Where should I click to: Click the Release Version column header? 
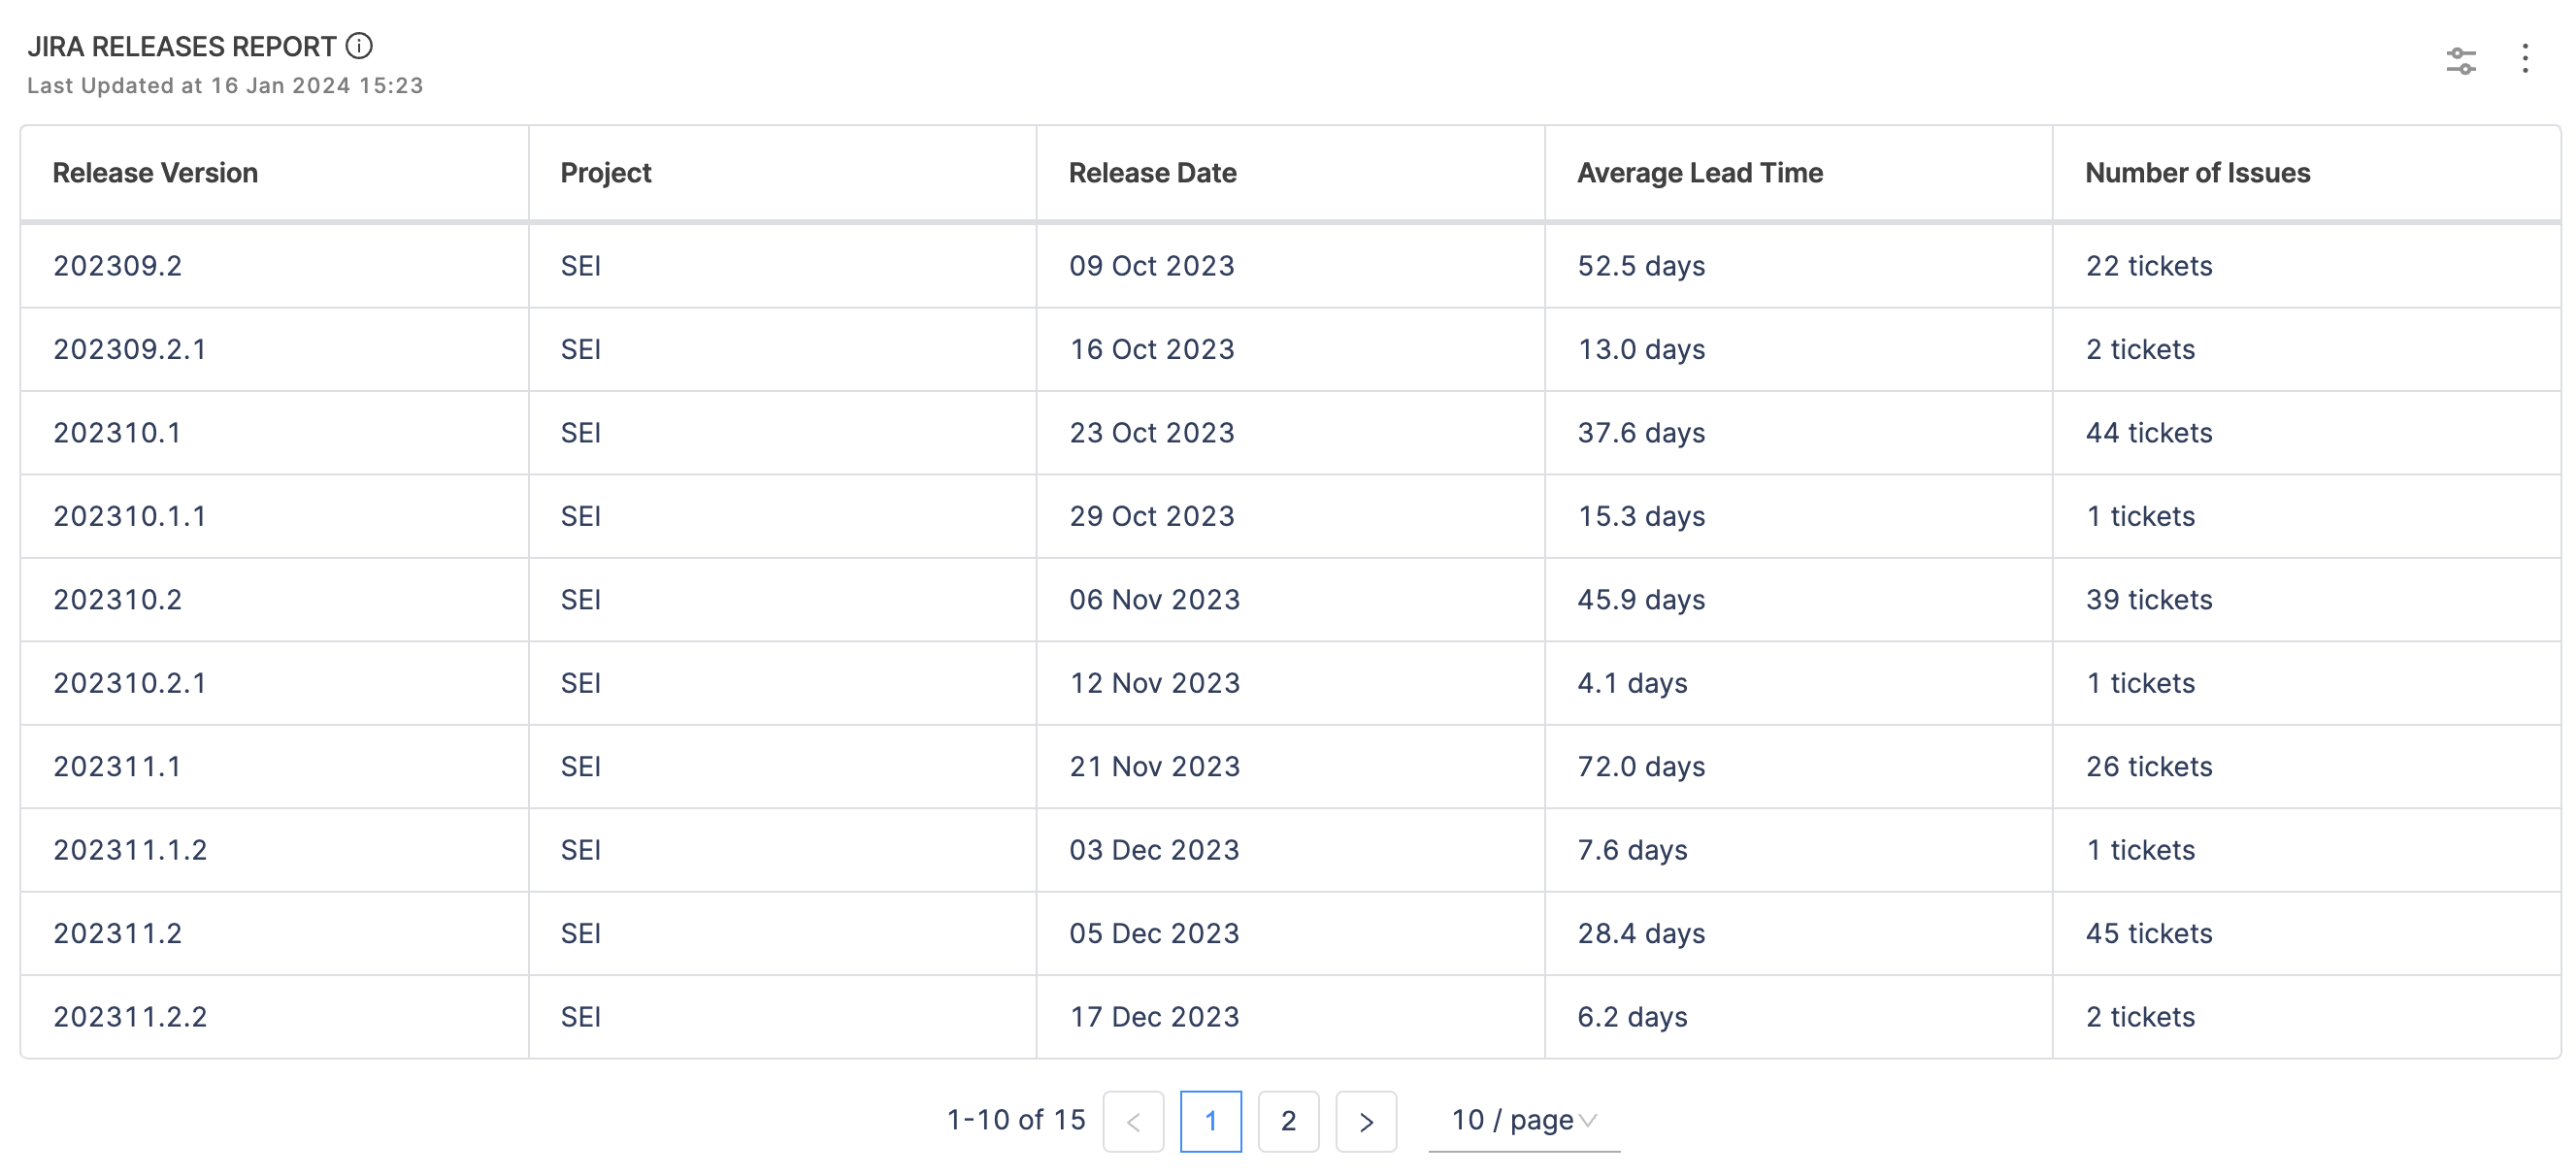pos(155,173)
